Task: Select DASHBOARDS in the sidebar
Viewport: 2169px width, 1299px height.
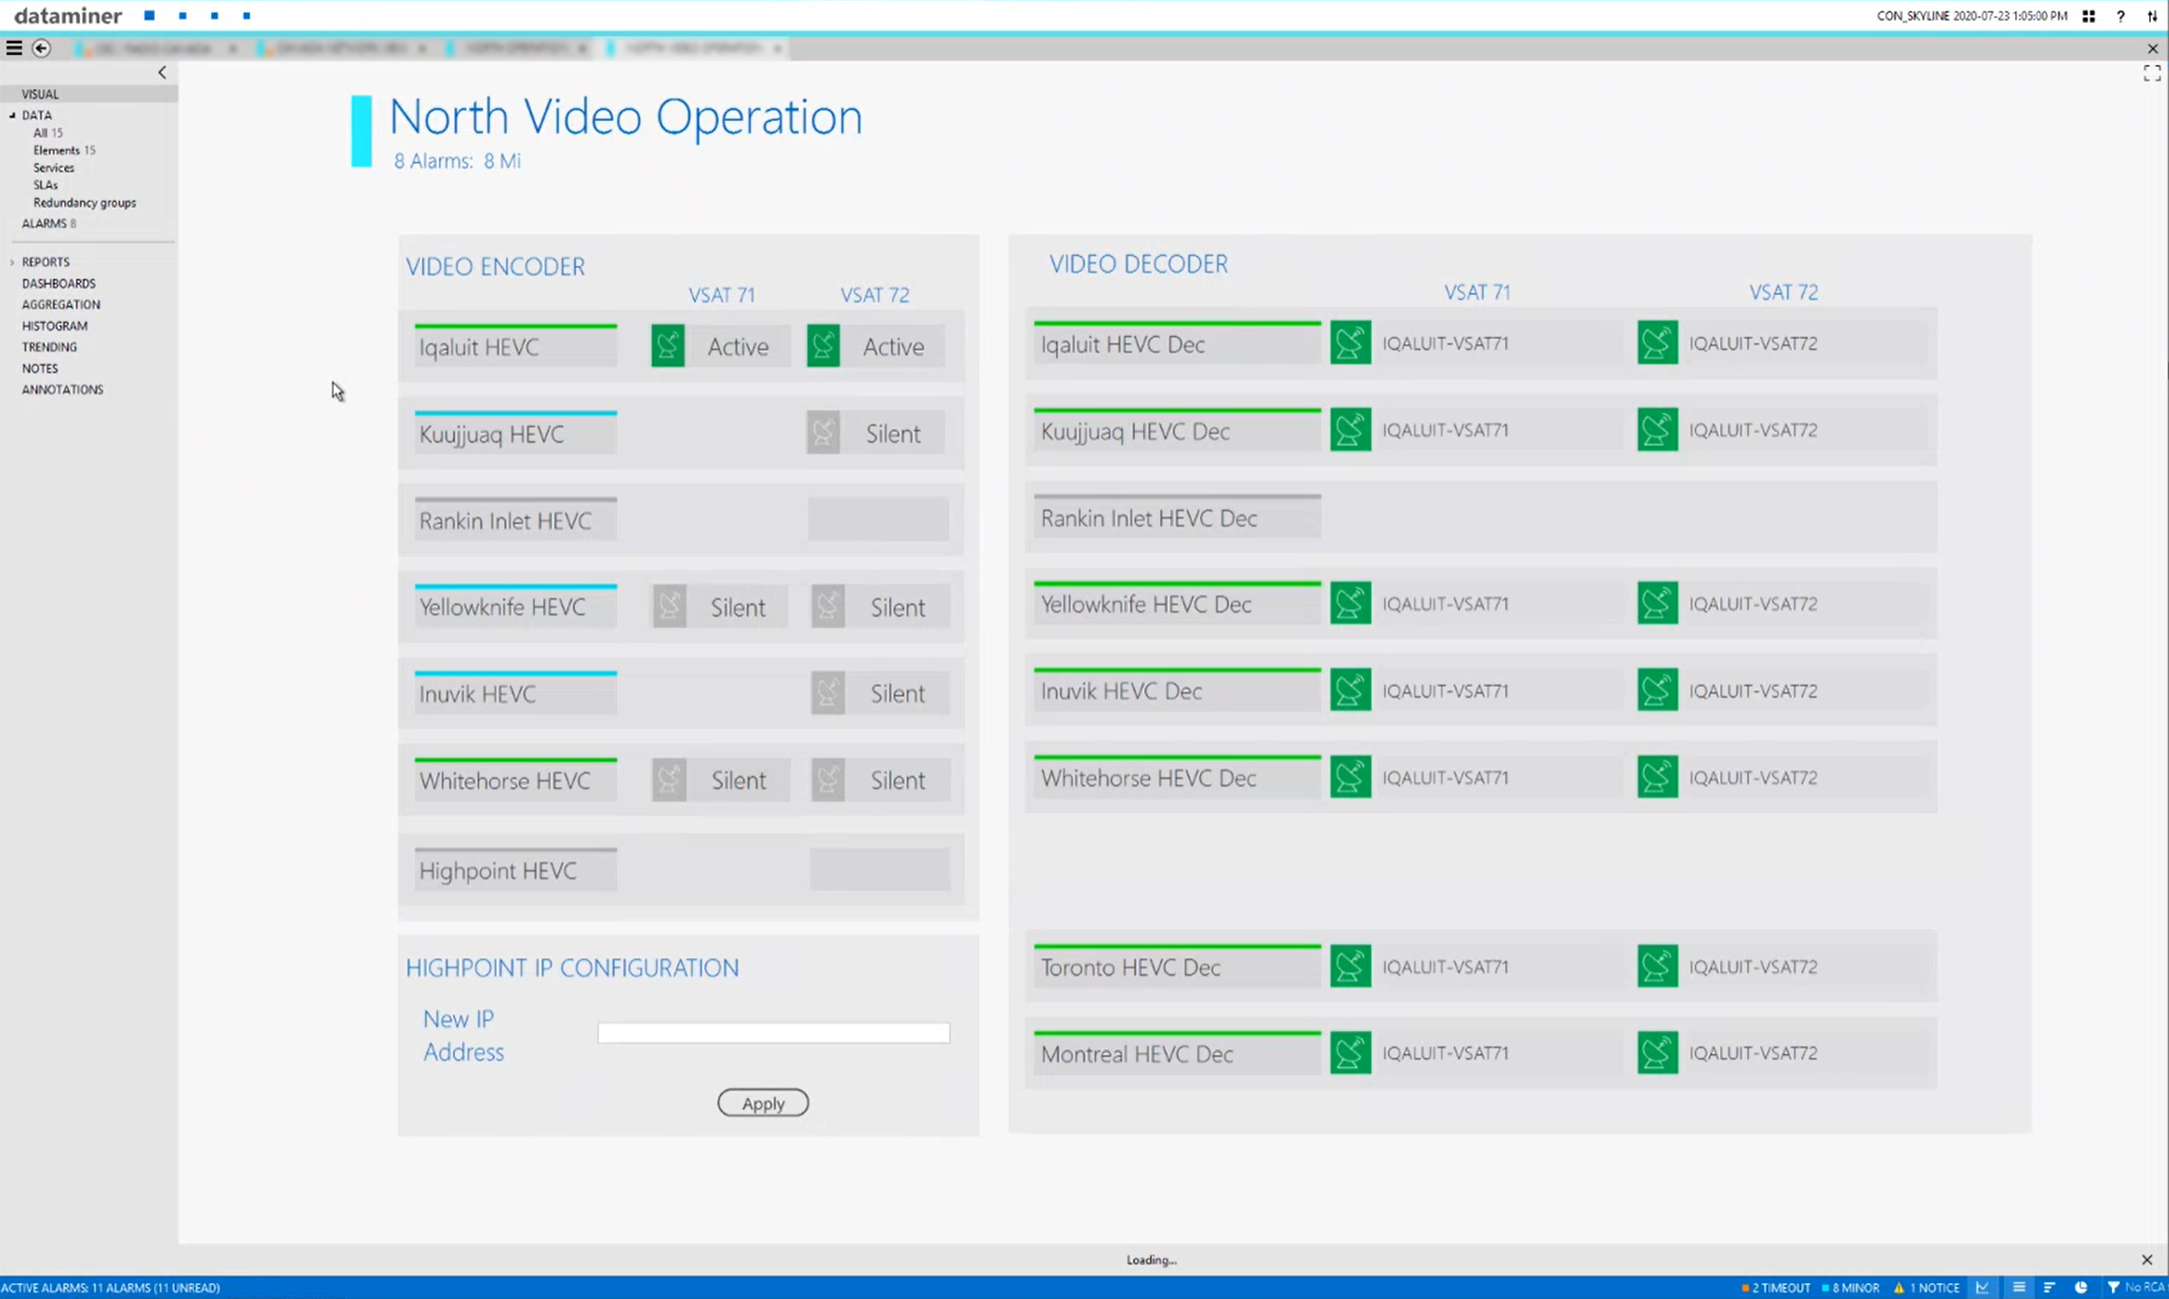Action: [59, 283]
